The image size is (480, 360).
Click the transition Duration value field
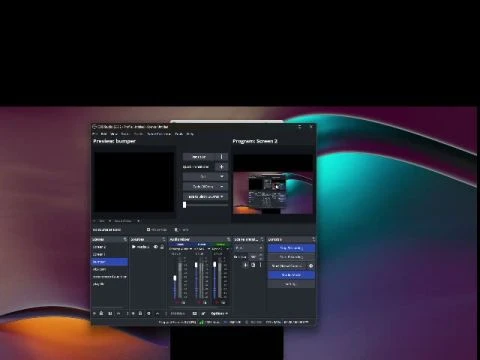254,257
